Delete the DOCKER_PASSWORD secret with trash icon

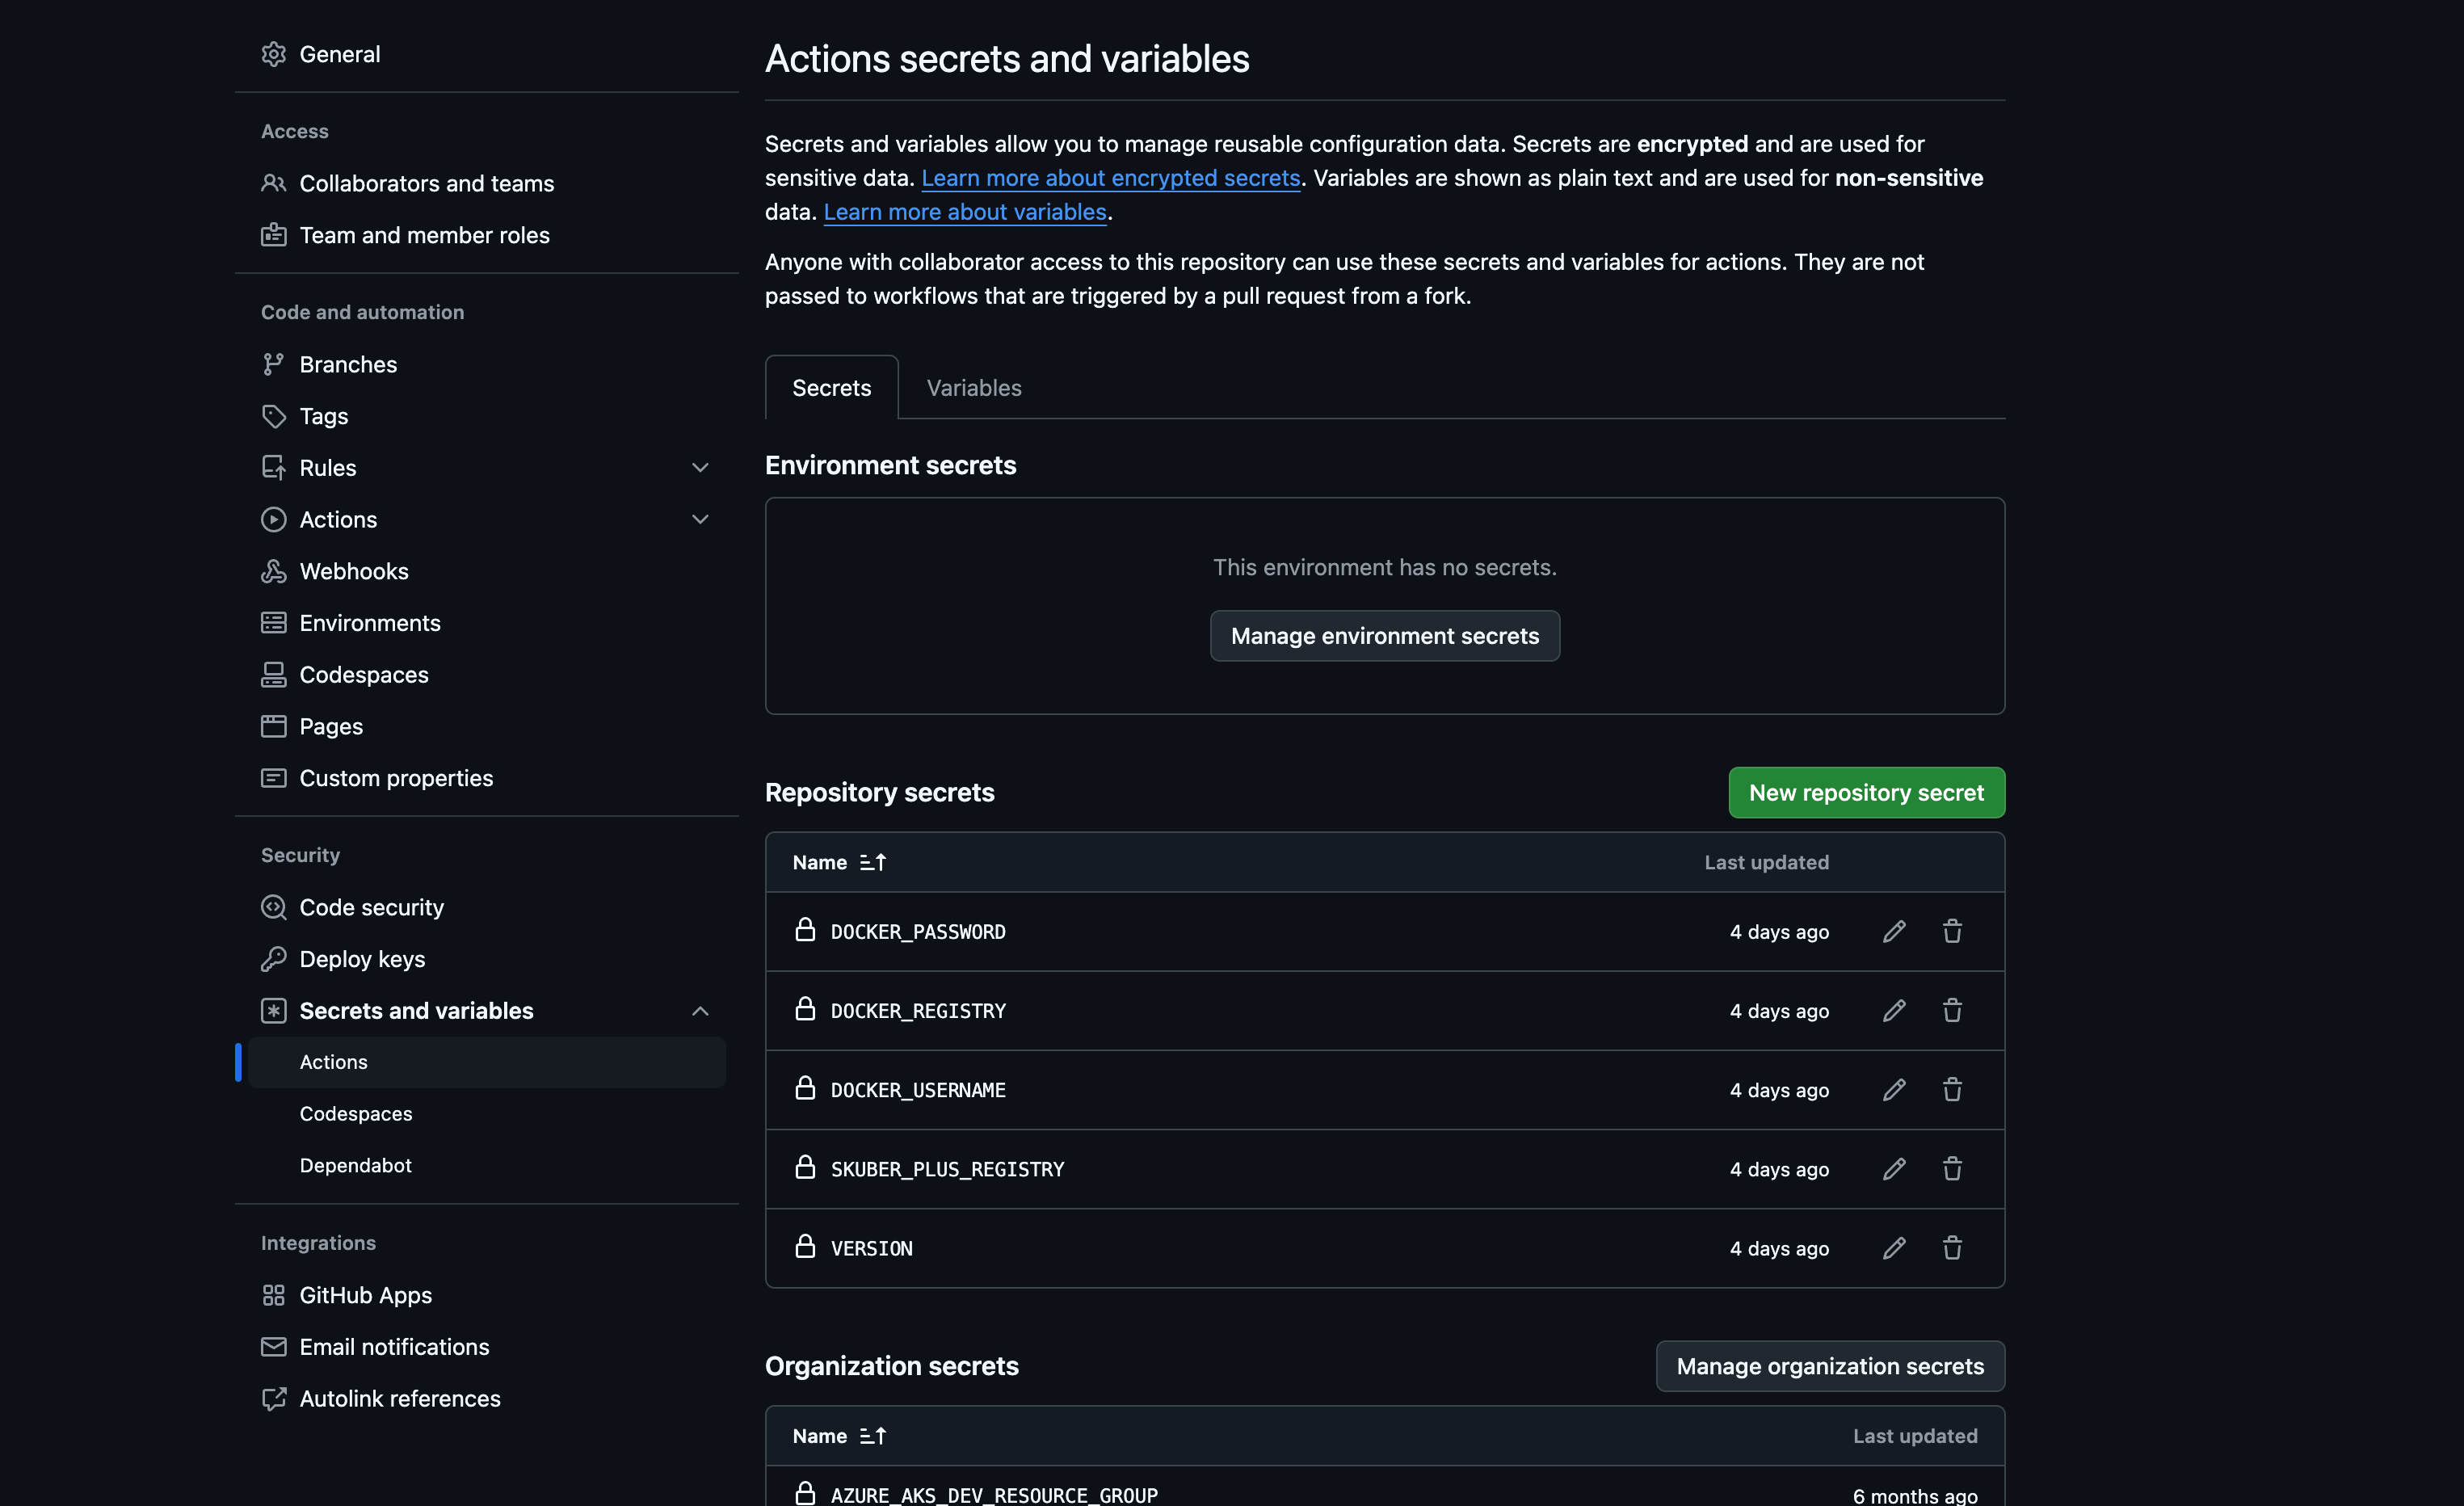tap(1952, 931)
